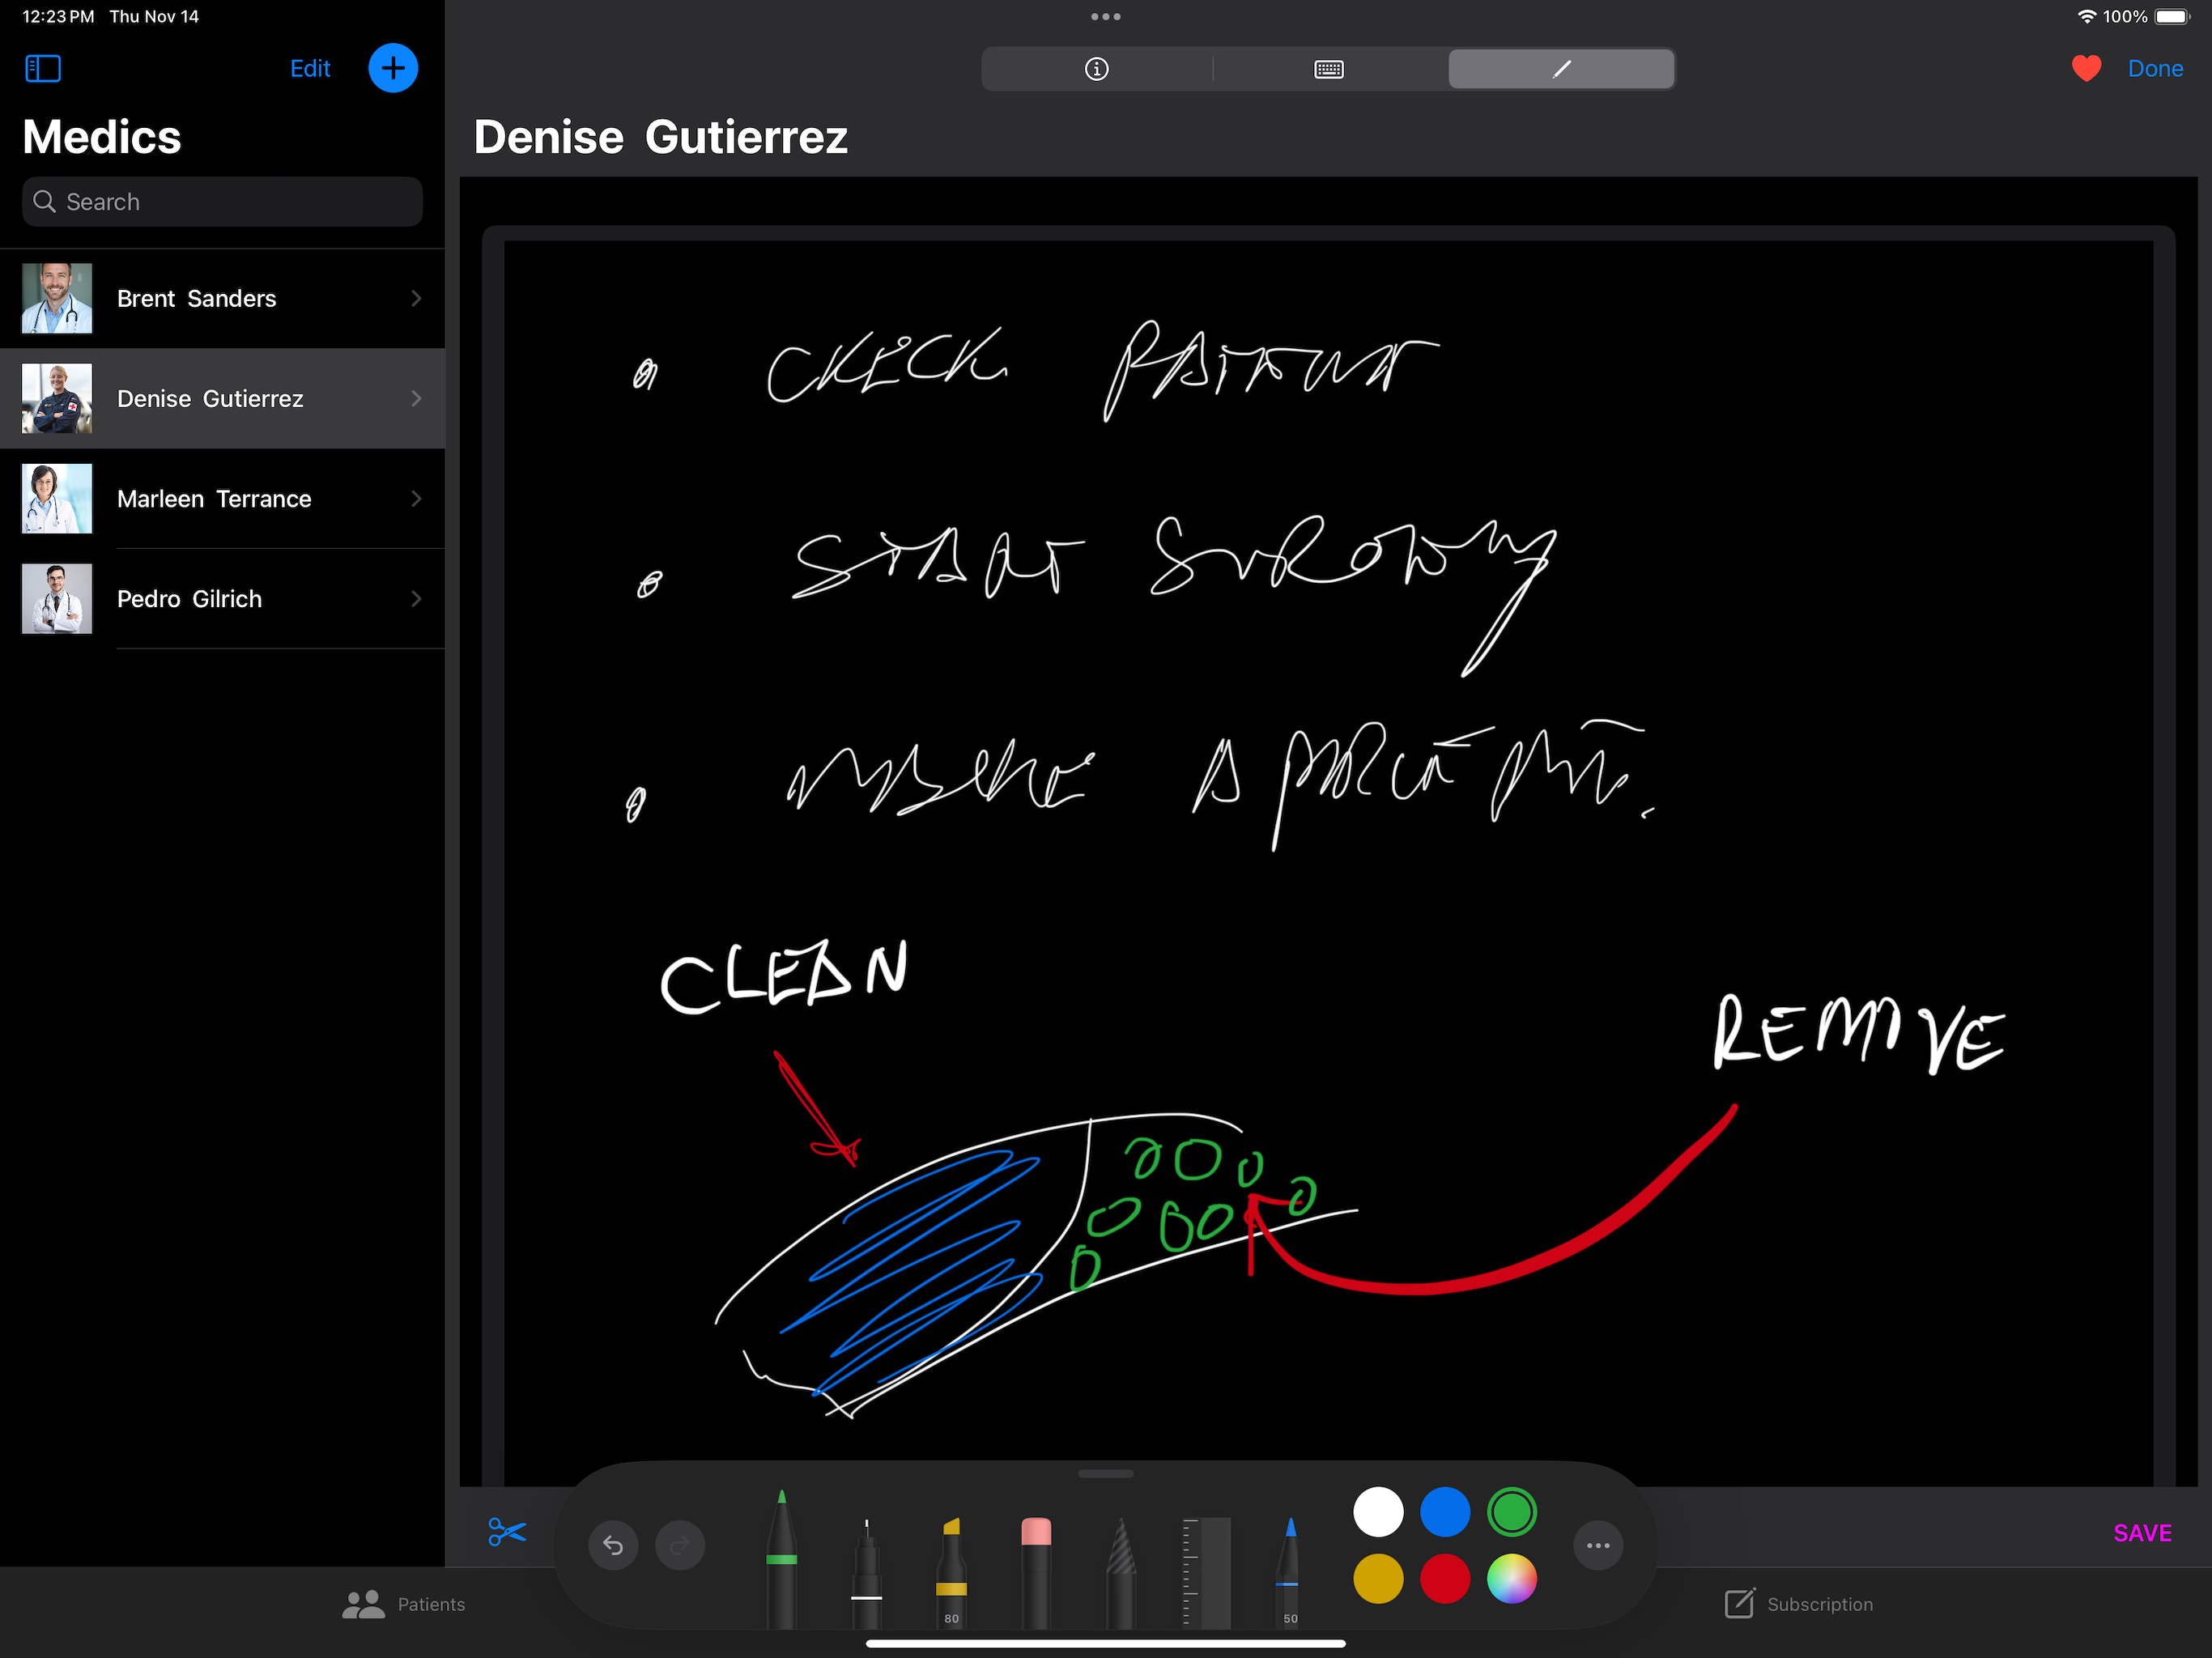
Task: Tap the red heart favorite icon
Action: 2086,68
